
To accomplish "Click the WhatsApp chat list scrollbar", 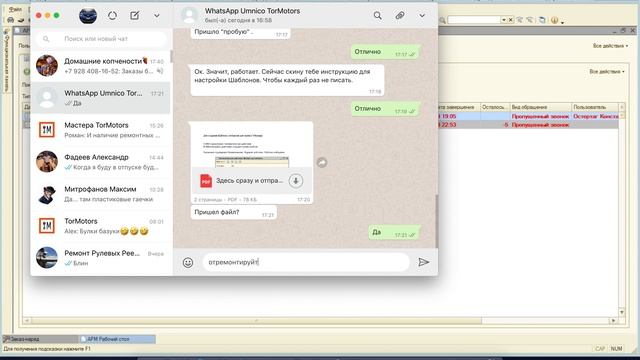I will [x=171, y=57].
